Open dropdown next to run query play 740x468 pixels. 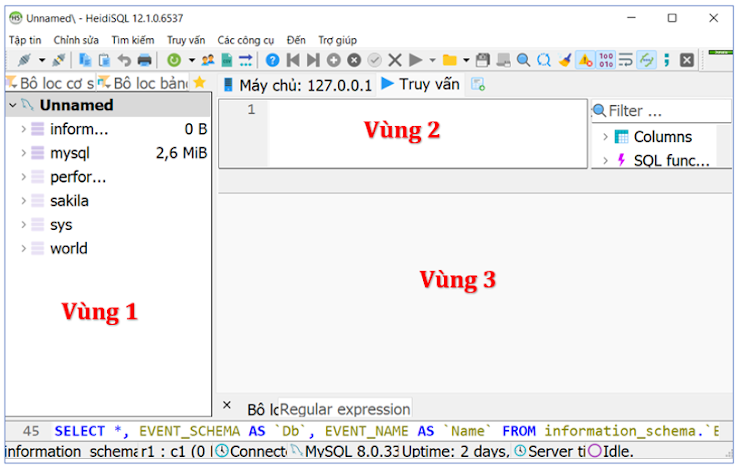pos(432,60)
